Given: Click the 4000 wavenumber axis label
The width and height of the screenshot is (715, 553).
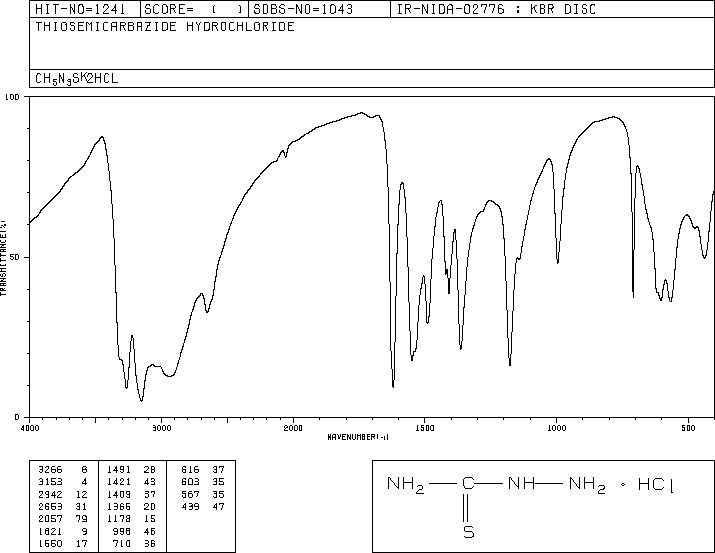Looking at the screenshot, I should pyautogui.click(x=30, y=428).
